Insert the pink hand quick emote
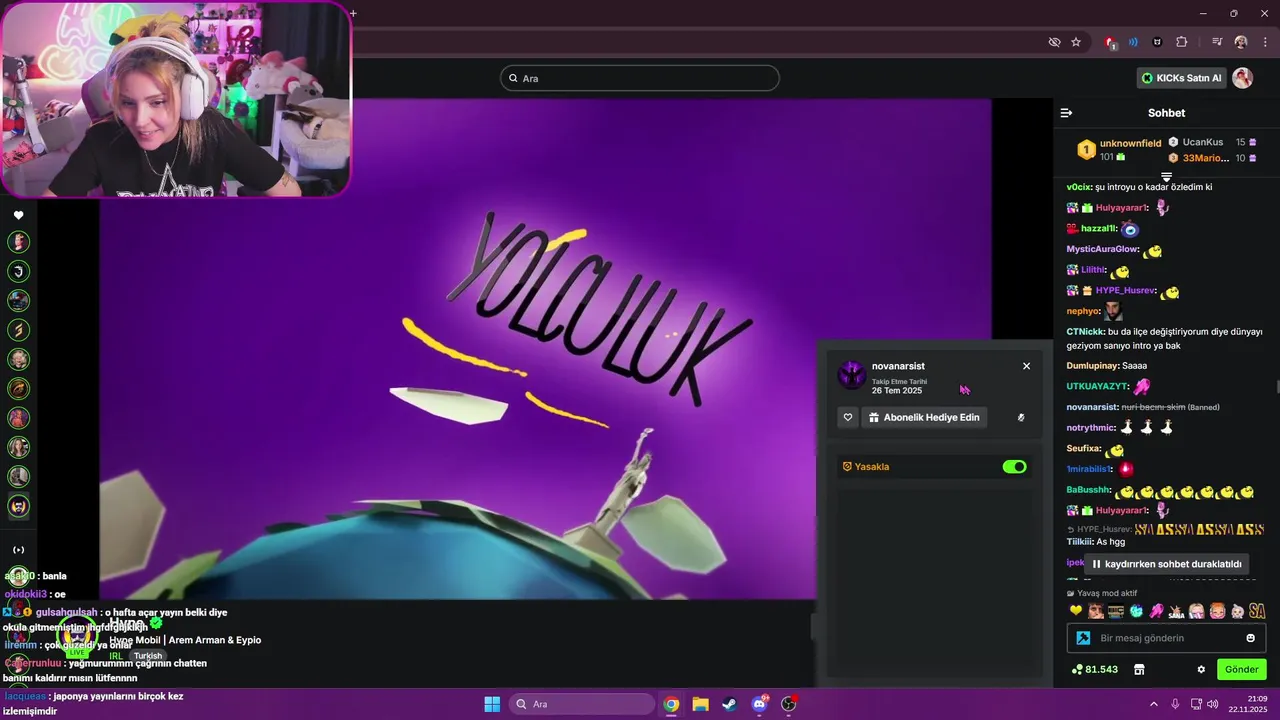1280x720 pixels. point(1157,611)
